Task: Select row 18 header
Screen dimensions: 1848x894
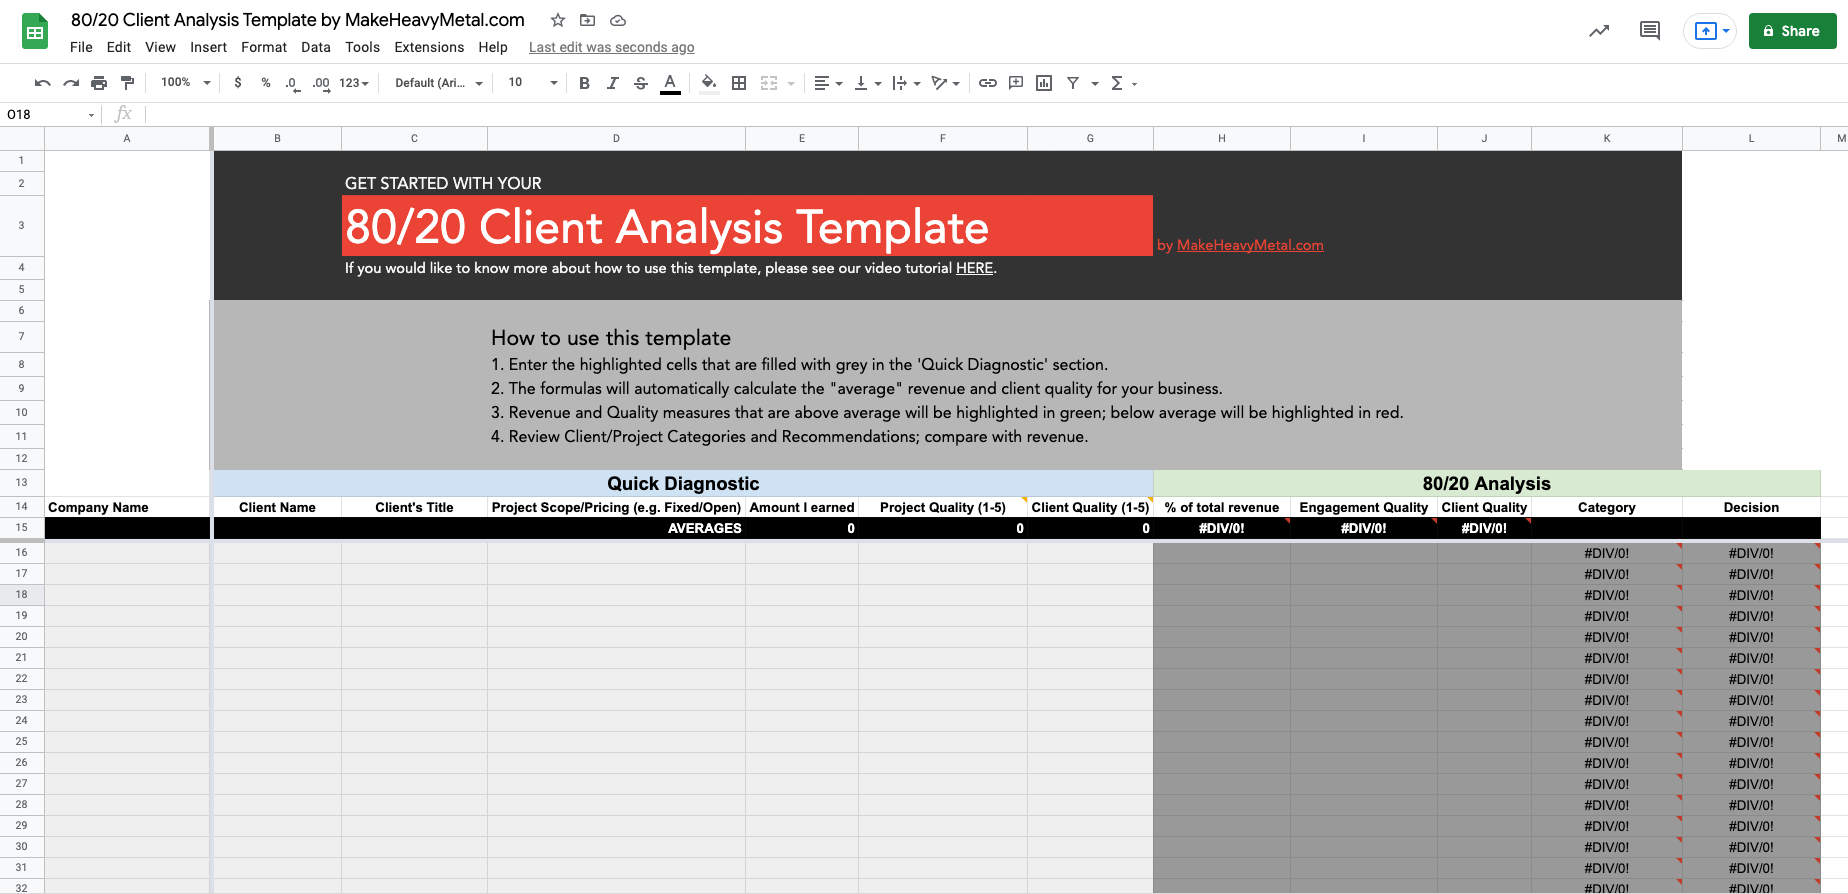Action: pos(21,594)
